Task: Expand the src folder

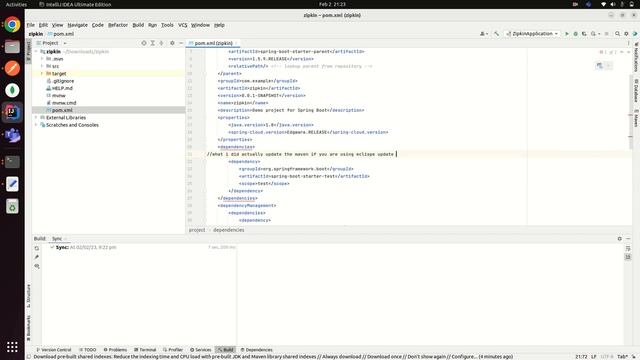Action: [42, 66]
